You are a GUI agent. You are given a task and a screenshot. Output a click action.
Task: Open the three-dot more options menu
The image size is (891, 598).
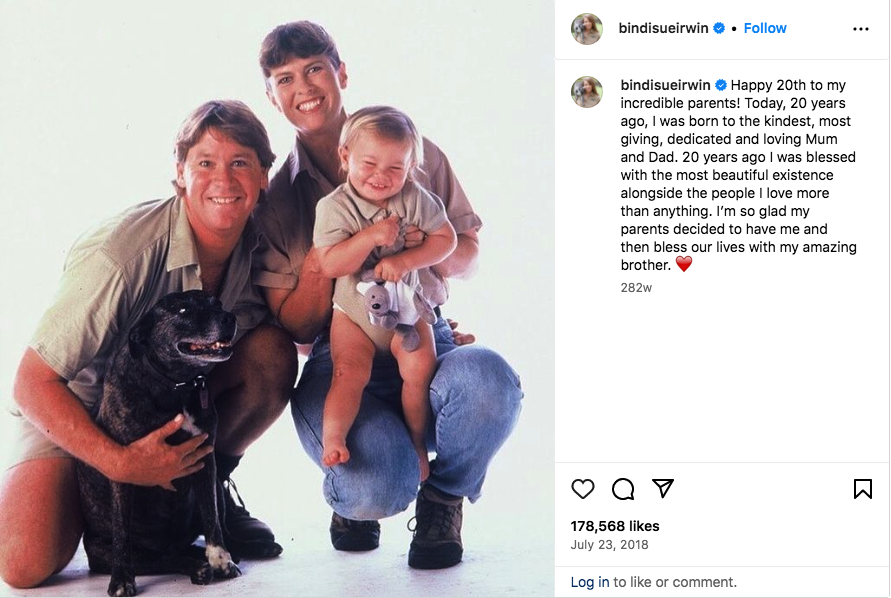[x=861, y=28]
